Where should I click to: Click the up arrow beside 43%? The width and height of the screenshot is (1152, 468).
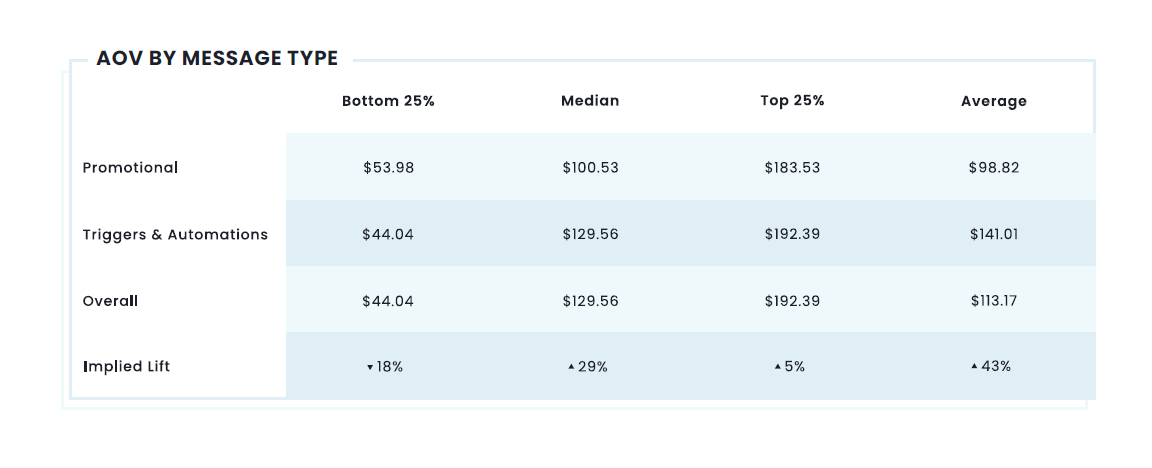click(x=974, y=367)
